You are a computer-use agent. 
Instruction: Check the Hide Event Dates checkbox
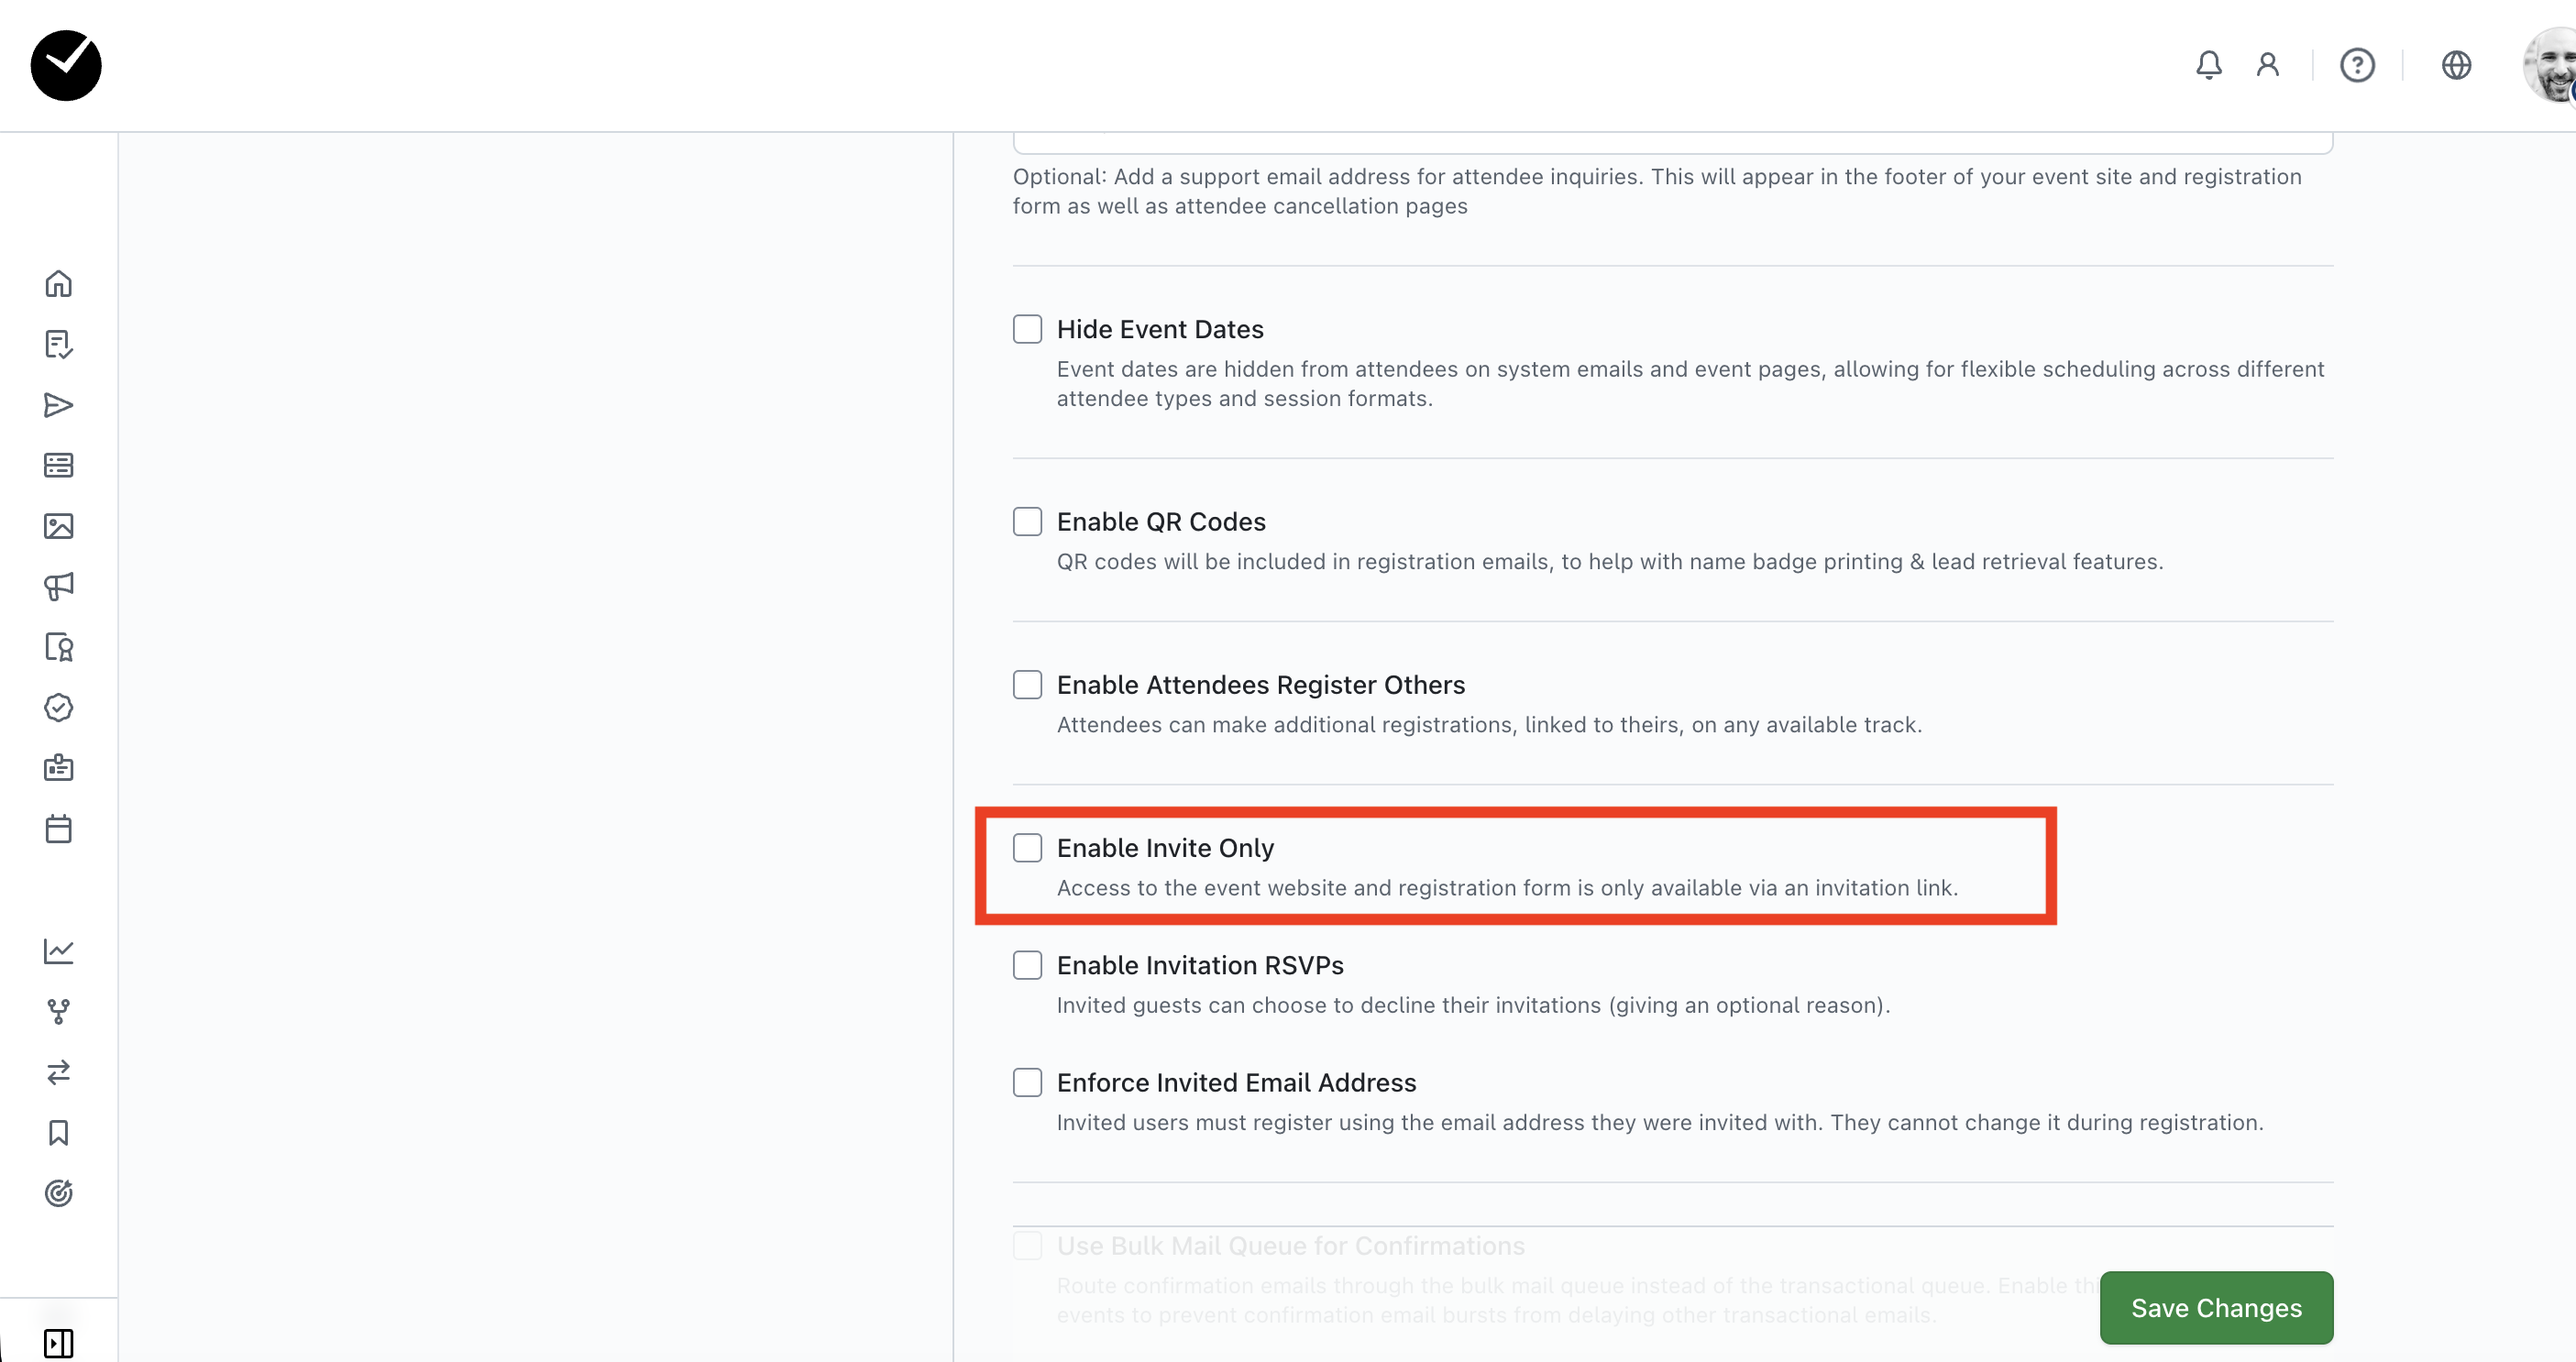click(1027, 329)
